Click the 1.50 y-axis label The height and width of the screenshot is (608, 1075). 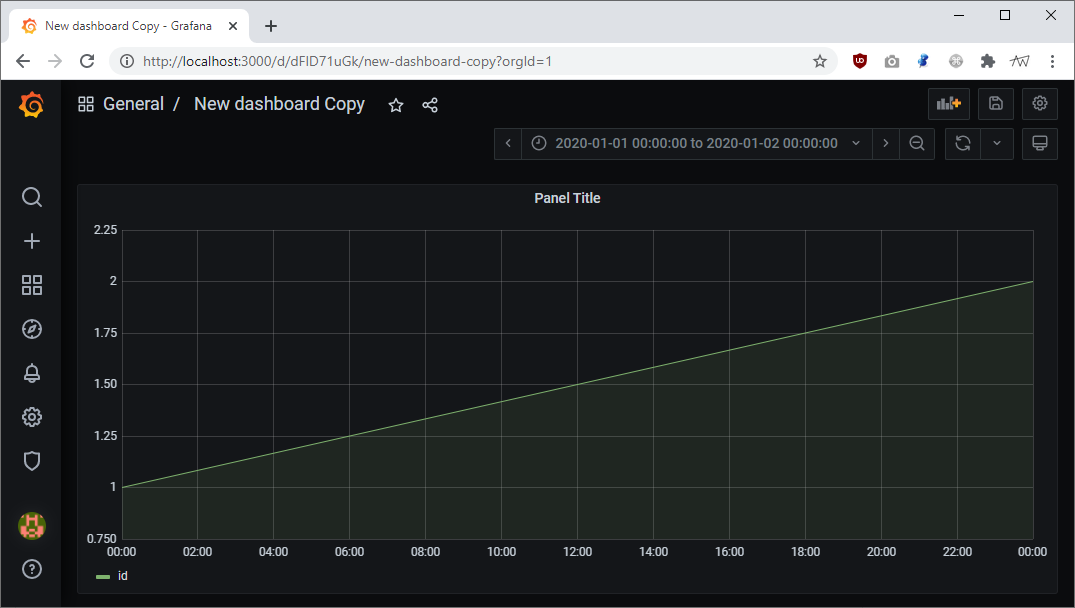pos(106,384)
